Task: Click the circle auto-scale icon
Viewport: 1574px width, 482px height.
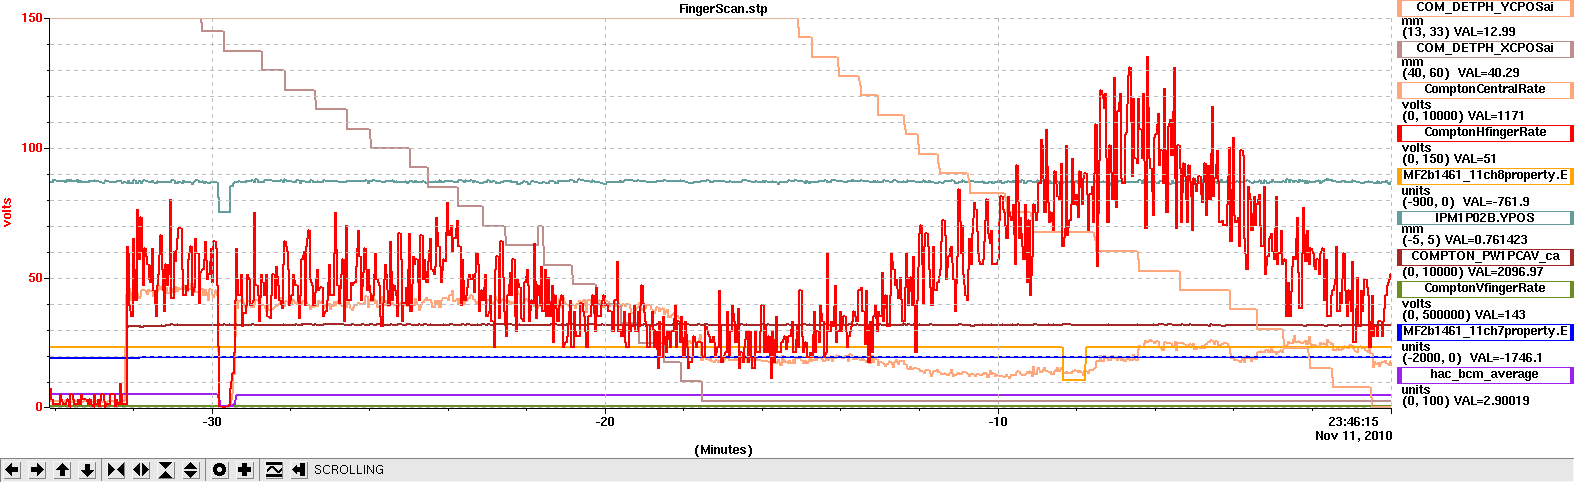Action: click(x=220, y=470)
